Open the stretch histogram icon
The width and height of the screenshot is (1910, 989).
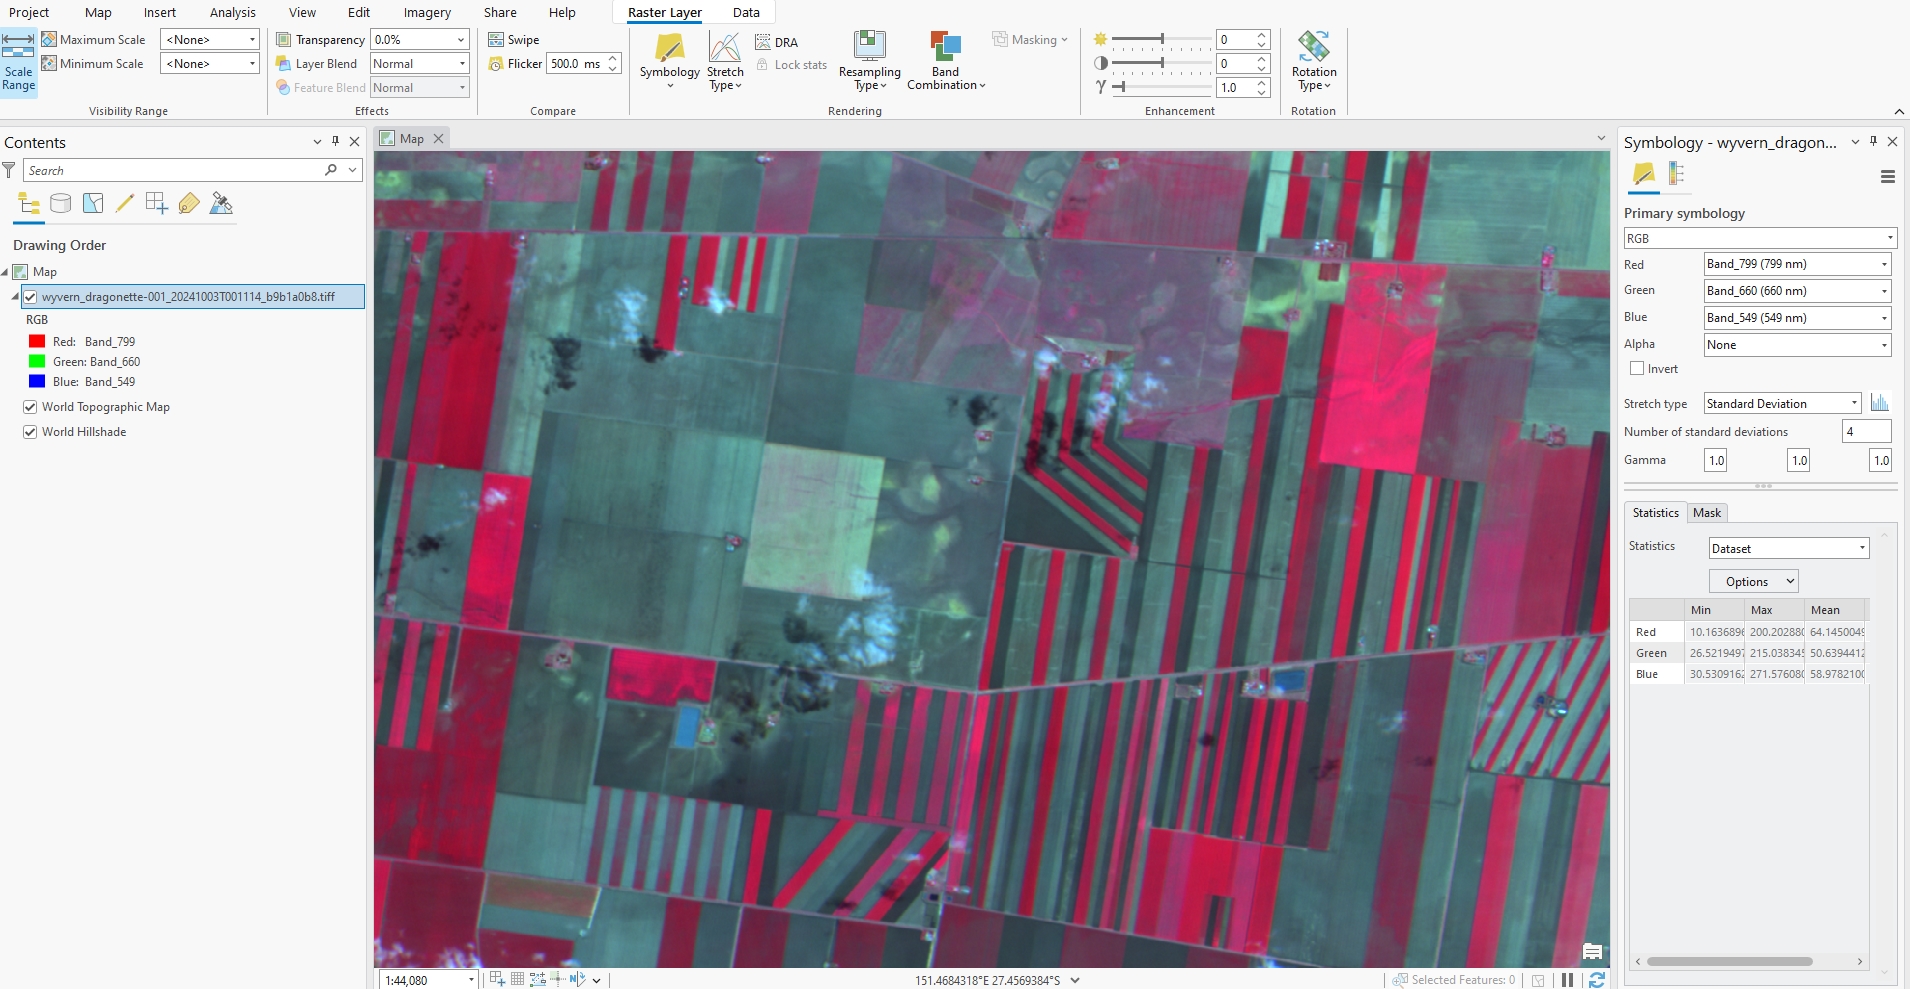point(1880,403)
